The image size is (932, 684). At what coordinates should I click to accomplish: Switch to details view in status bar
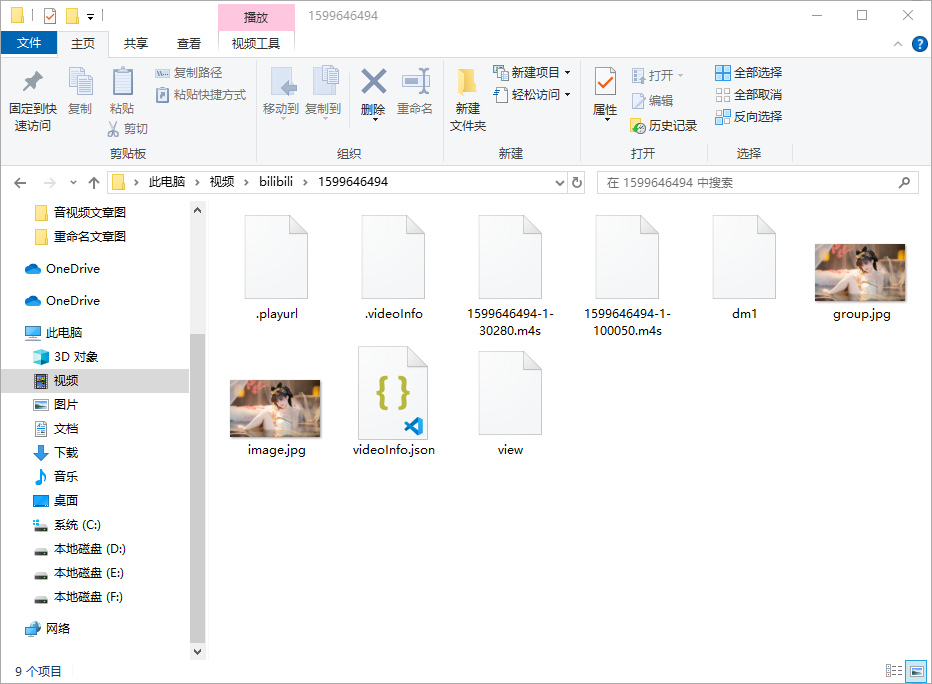coord(894,670)
